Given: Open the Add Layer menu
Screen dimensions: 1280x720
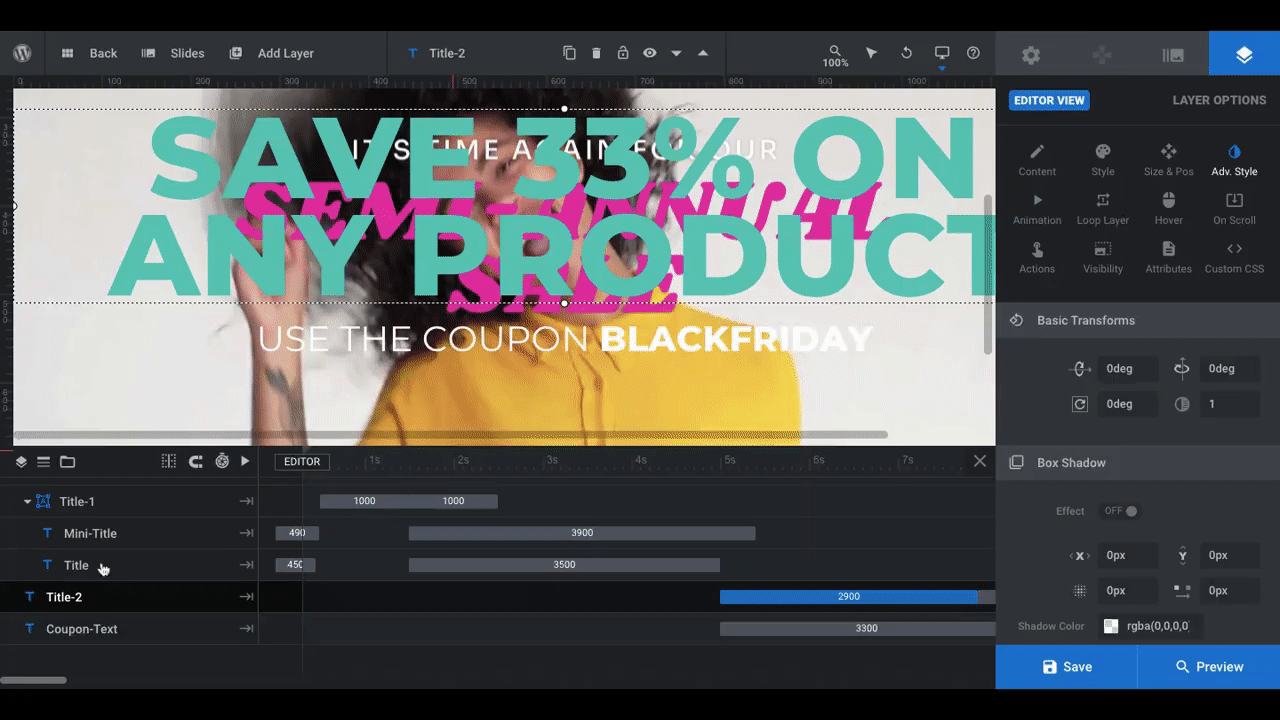Looking at the screenshot, I should pyautogui.click(x=271, y=53).
